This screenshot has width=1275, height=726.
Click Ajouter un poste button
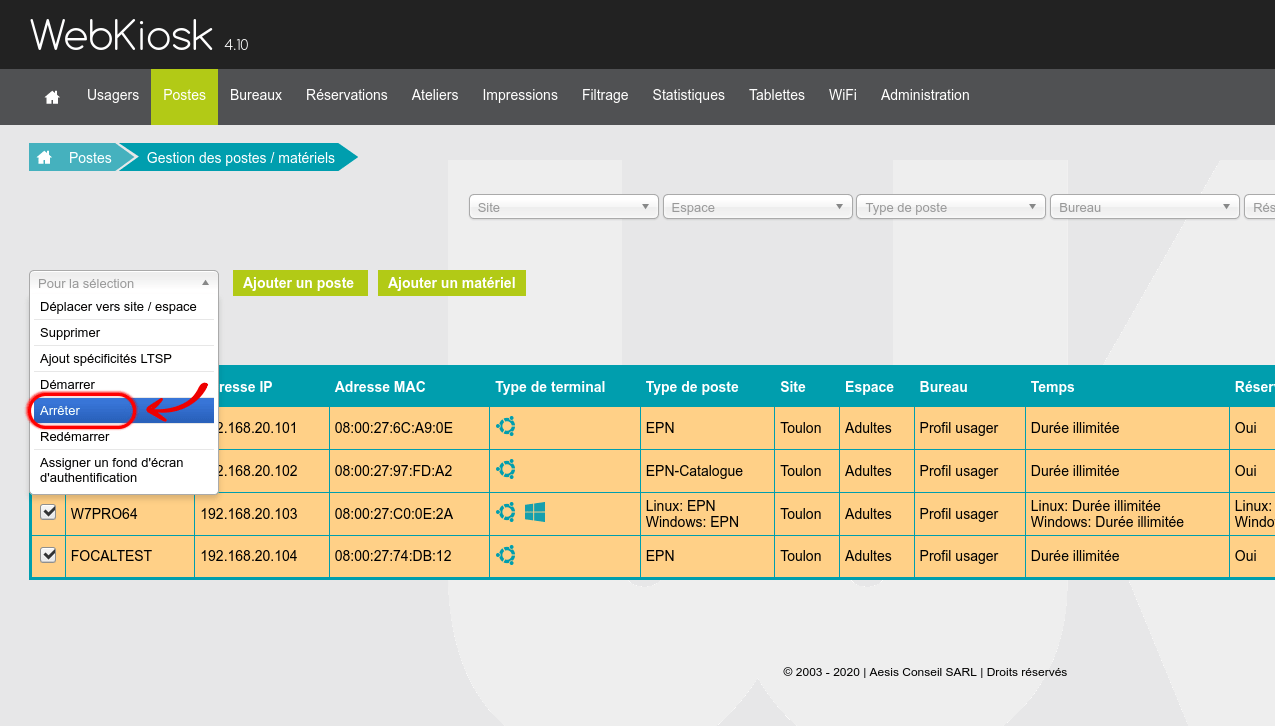299,283
